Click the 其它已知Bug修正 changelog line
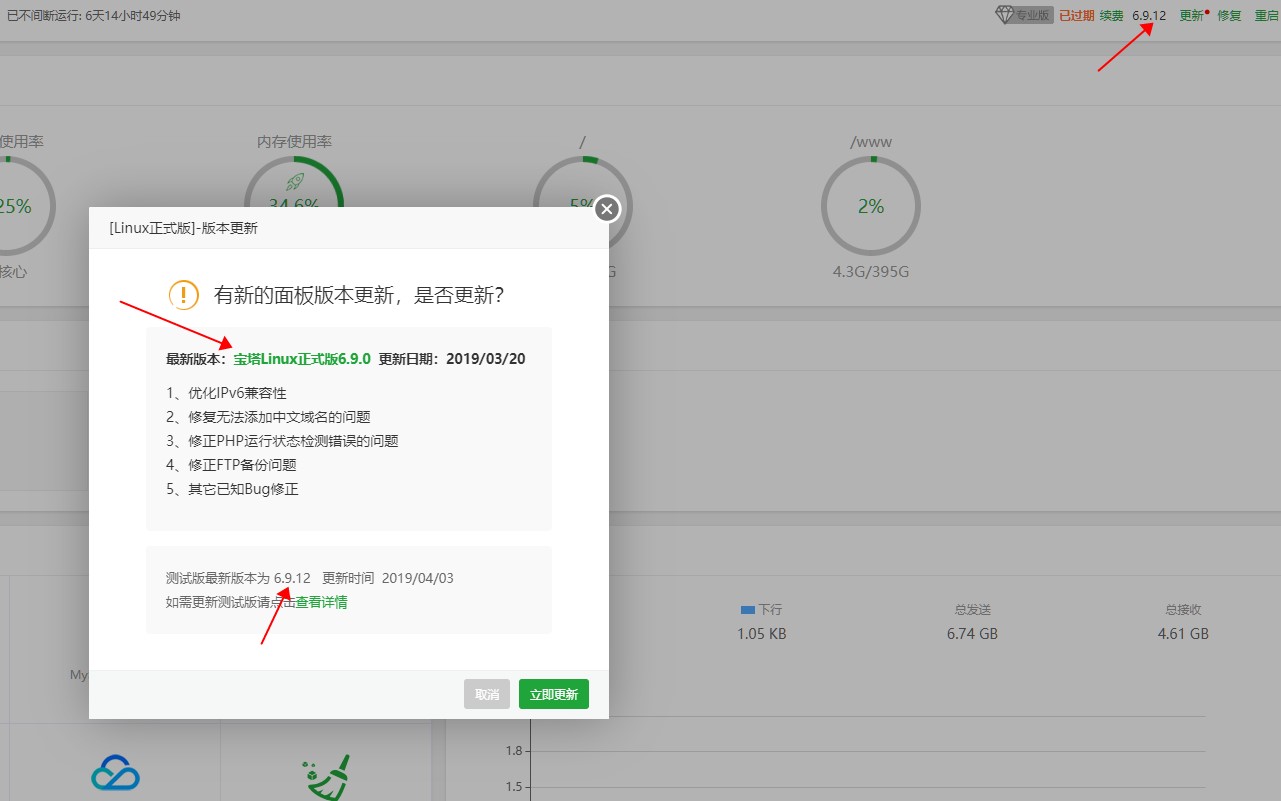1281x801 pixels. click(232, 489)
